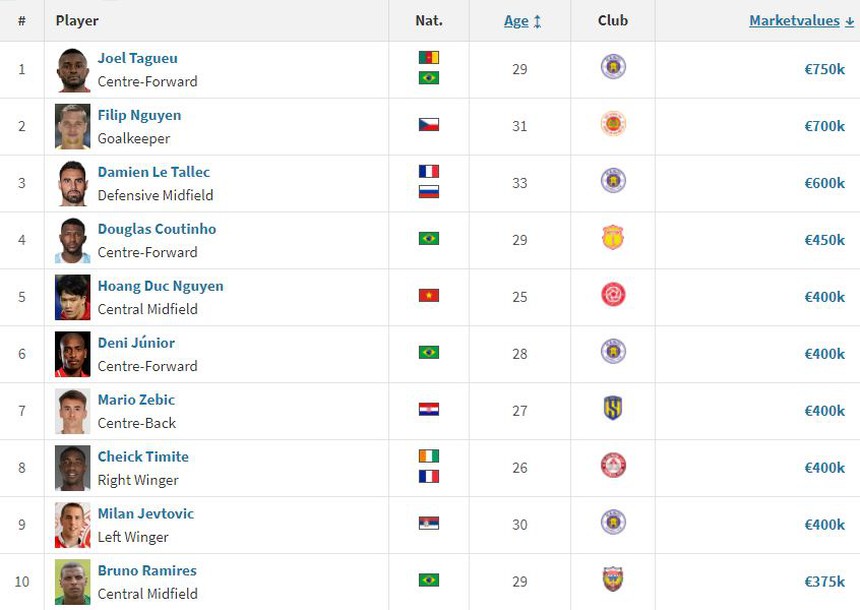Image resolution: width=860 pixels, height=610 pixels.
Task: Sort the table by Marketvalues
Action: point(793,20)
